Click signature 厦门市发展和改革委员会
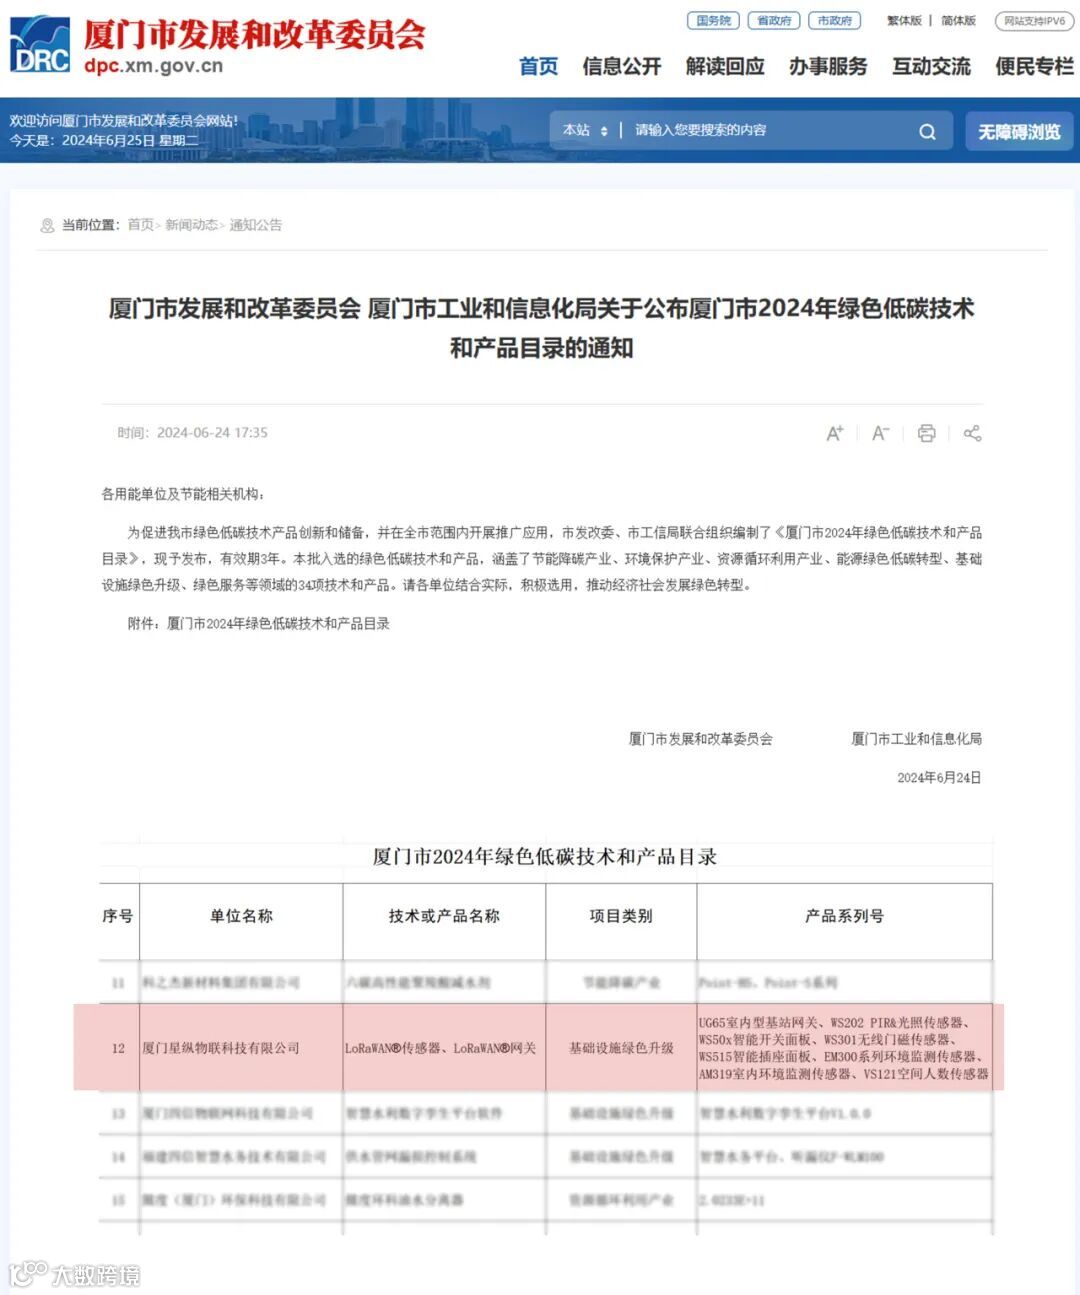Viewport: 1080px width, 1295px height. [x=700, y=739]
